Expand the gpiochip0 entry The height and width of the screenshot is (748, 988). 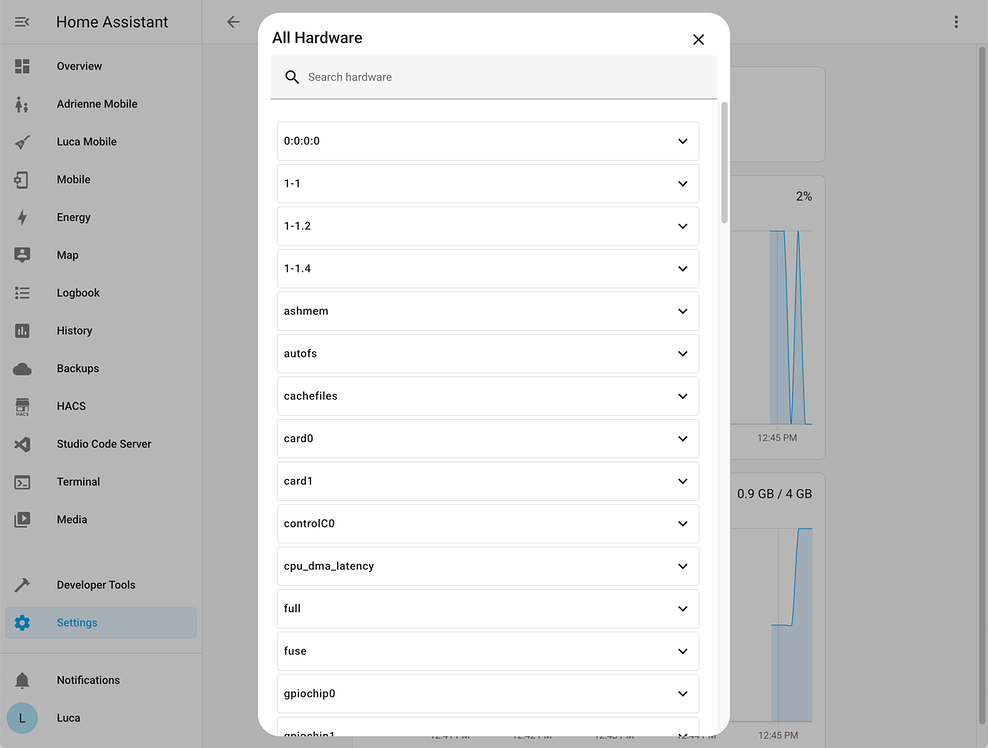tap(487, 693)
